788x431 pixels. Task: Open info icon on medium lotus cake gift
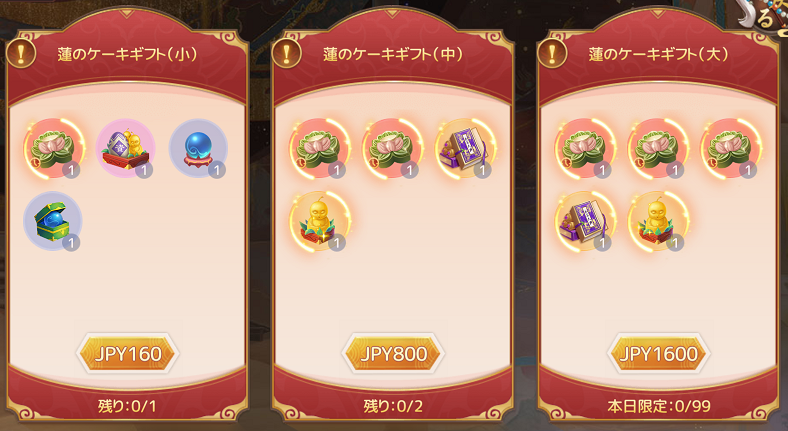point(286,53)
